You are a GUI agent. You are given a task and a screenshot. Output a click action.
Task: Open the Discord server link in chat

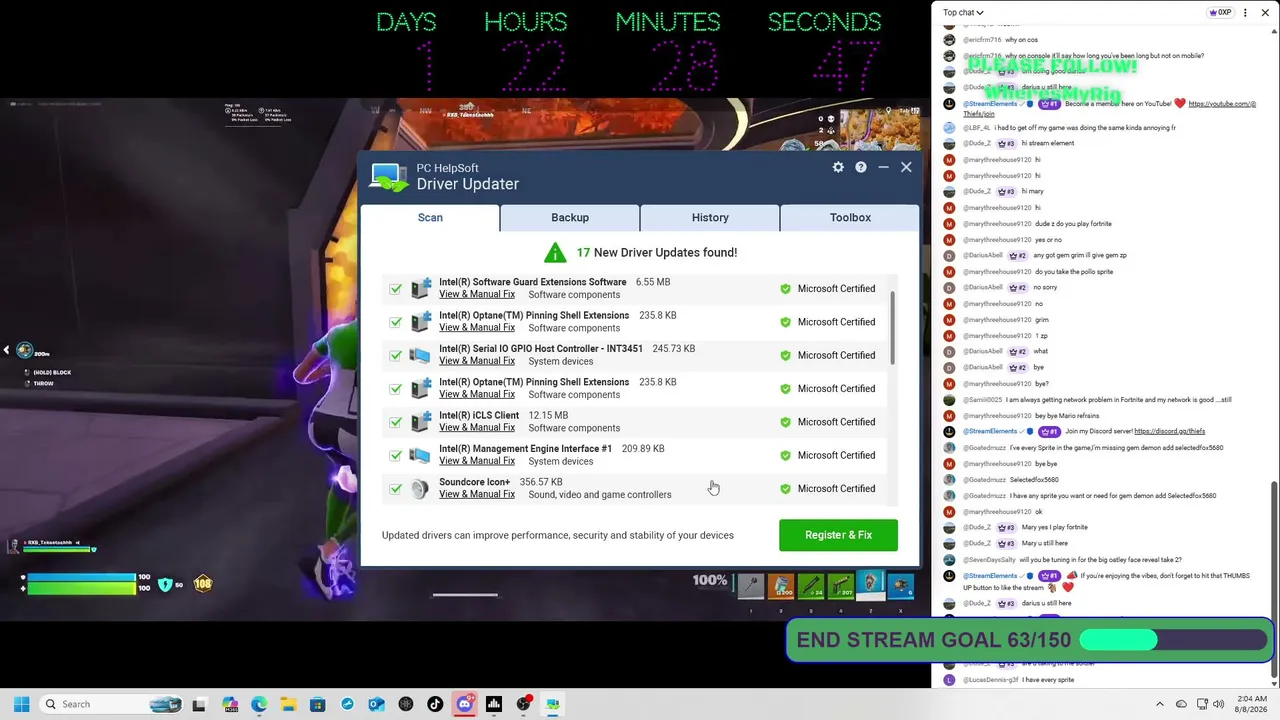[x=1169, y=431]
